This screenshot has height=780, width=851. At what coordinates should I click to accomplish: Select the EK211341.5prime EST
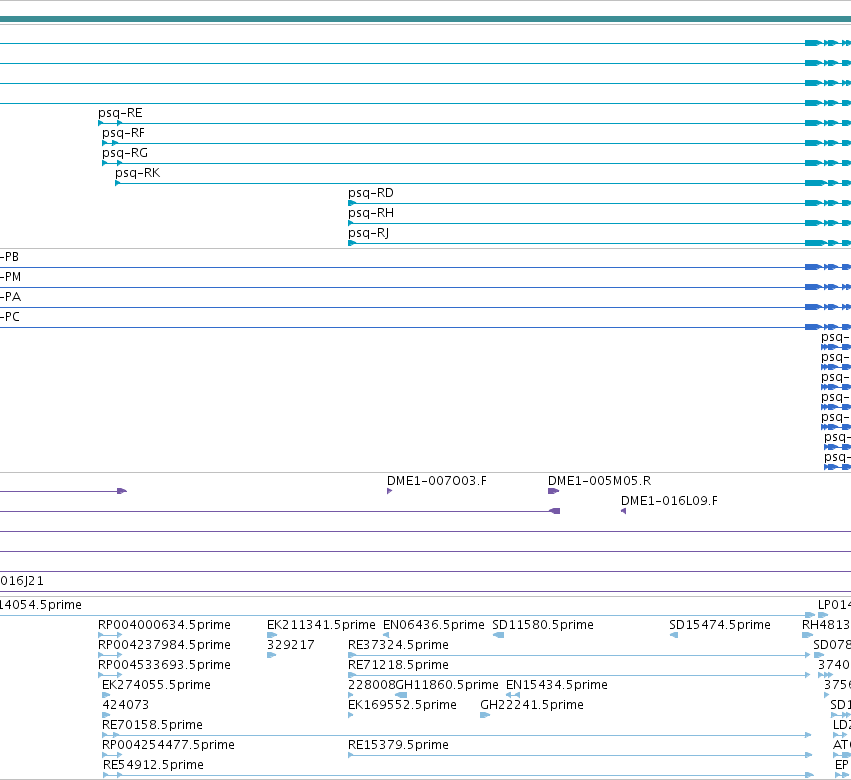click(x=321, y=625)
